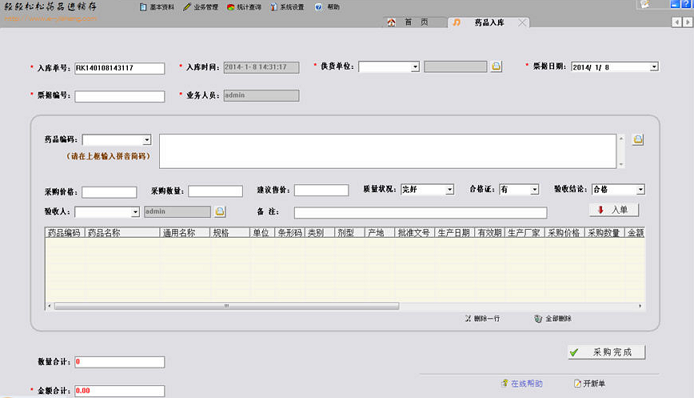
Task: Click drug lookup icon right of description box
Action: click(638, 139)
